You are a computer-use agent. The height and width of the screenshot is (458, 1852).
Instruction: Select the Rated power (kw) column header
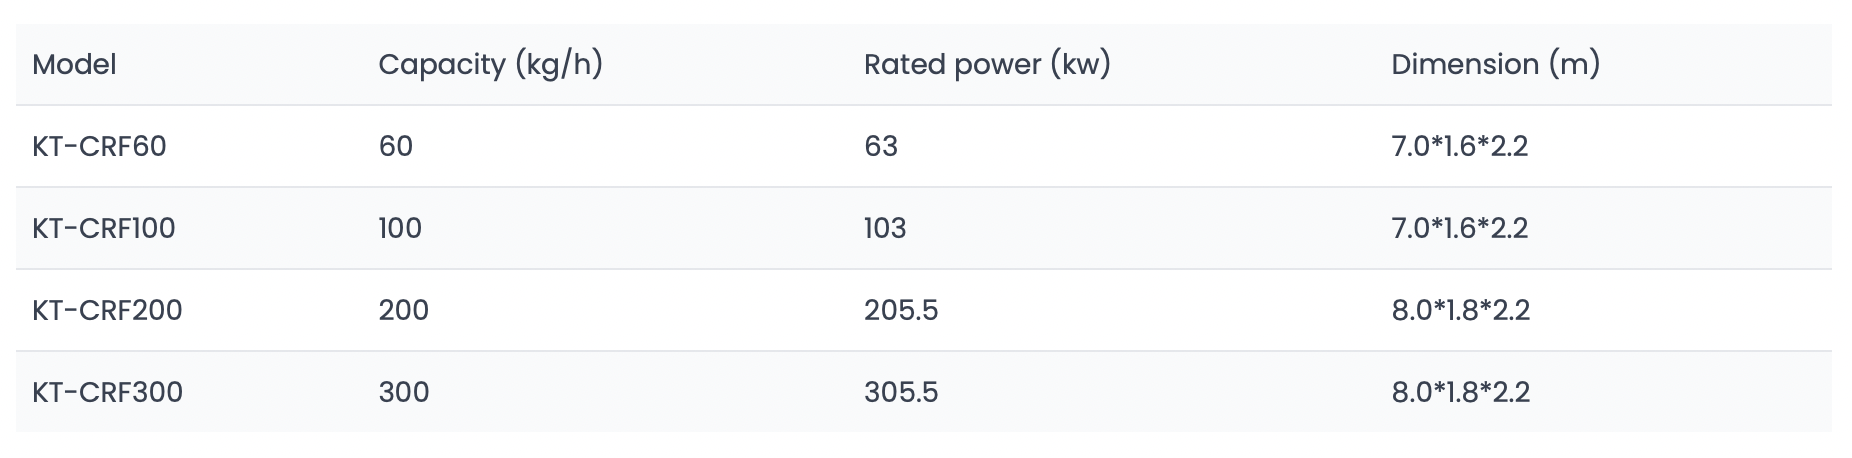(x=987, y=65)
